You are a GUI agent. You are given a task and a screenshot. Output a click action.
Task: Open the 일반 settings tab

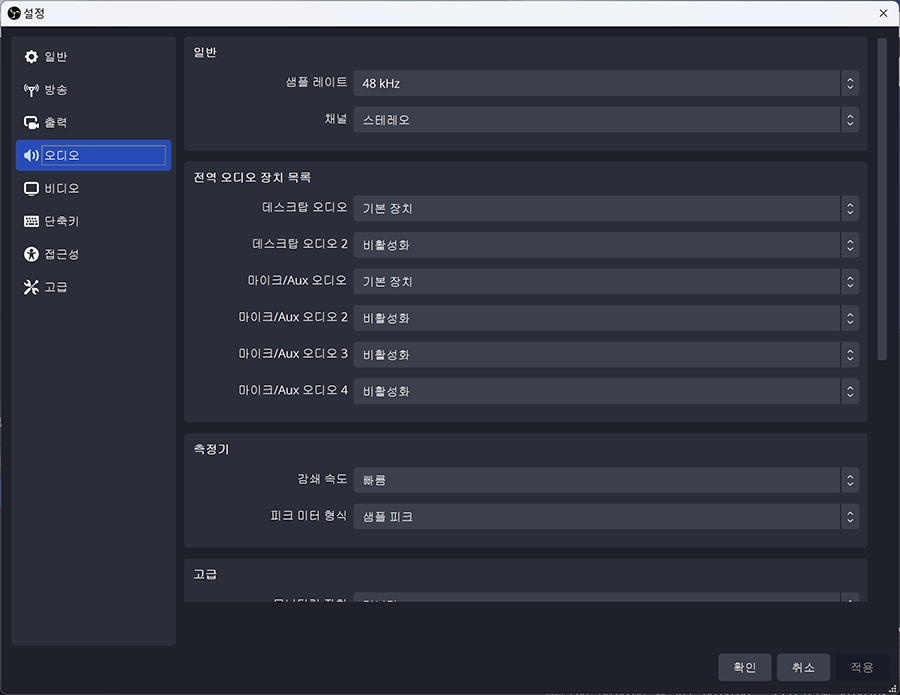tap(94, 57)
